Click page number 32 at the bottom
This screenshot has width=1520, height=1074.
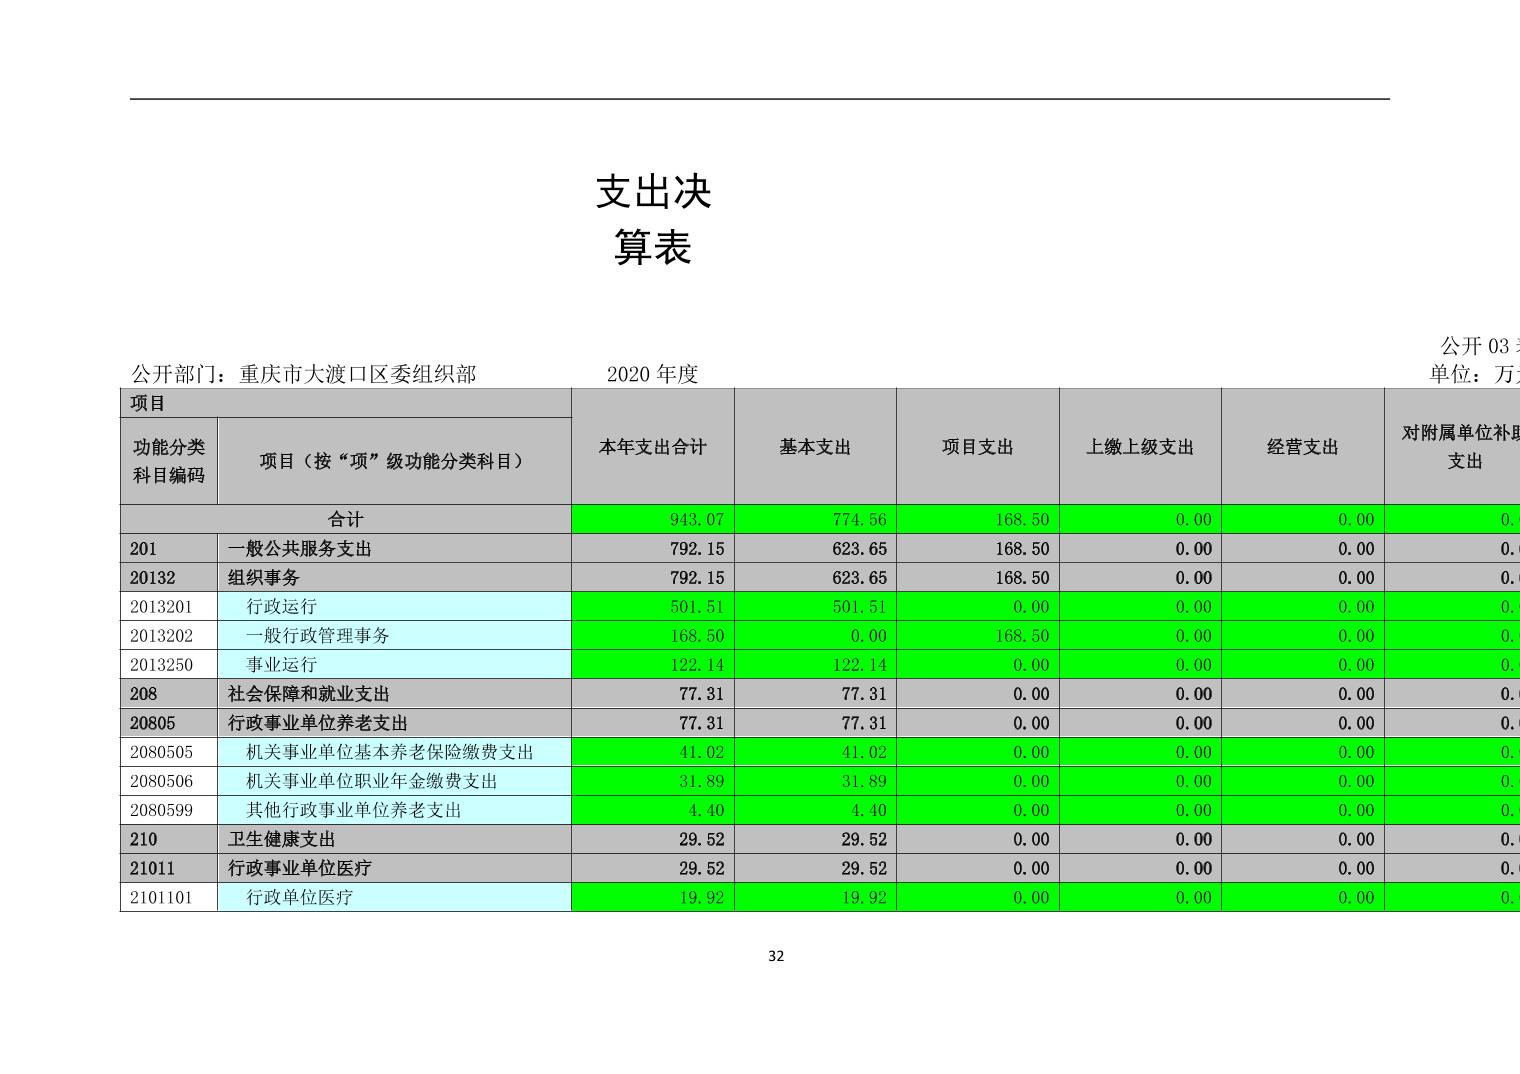click(776, 956)
